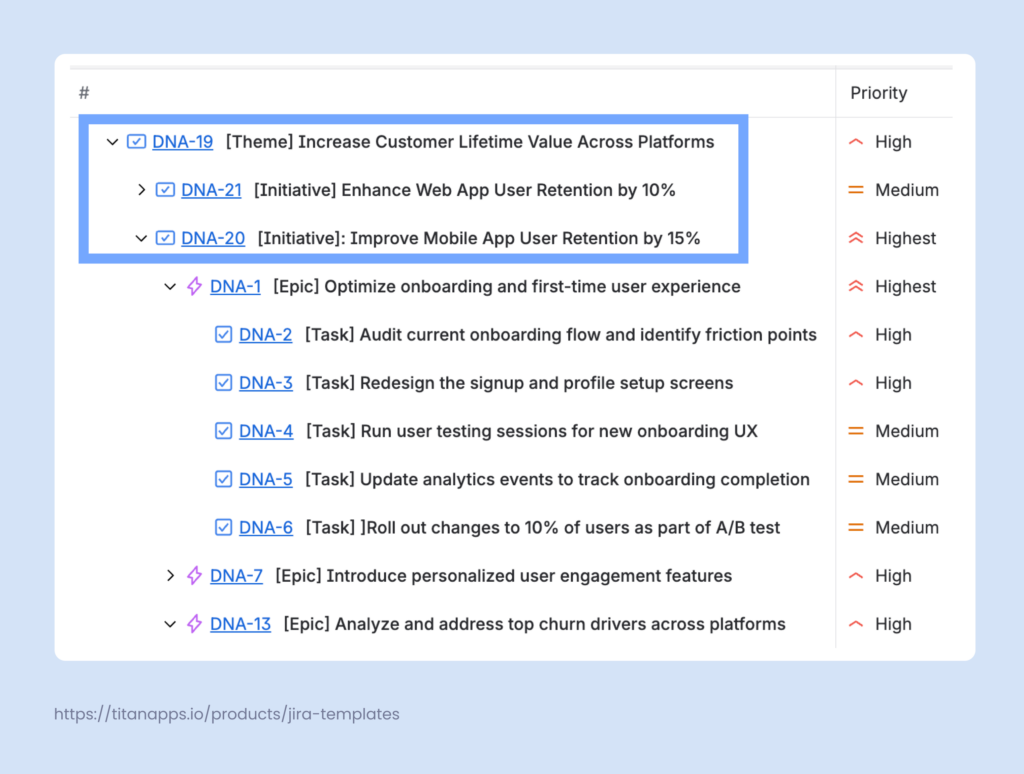This screenshot has height=774, width=1024.
Task: Select the Epic icon next to DNA-1
Action: coord(194,286)
